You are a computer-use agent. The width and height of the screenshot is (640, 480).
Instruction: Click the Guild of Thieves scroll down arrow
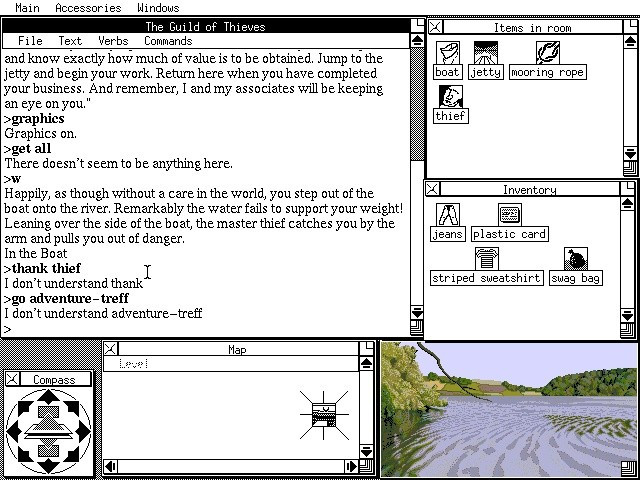click(x=417, y=313)
